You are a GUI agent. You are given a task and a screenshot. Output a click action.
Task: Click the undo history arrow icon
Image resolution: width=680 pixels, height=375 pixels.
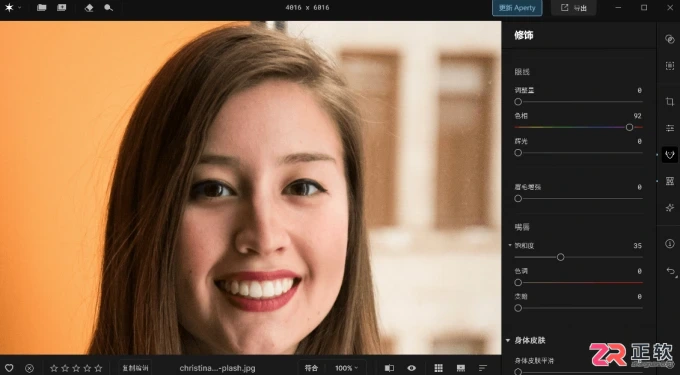click(x=670, y=271)
